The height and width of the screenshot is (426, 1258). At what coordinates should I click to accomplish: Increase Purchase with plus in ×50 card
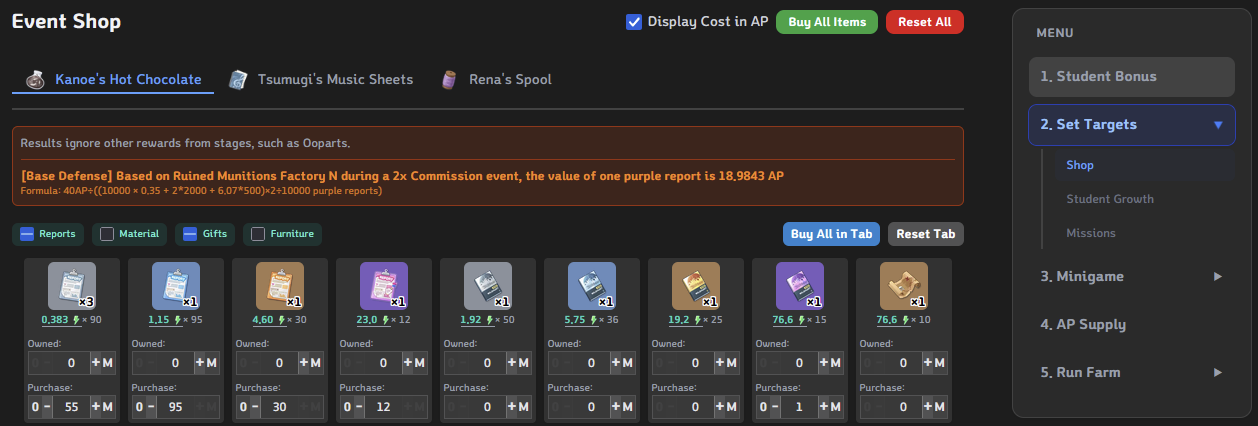coord(512,407)
